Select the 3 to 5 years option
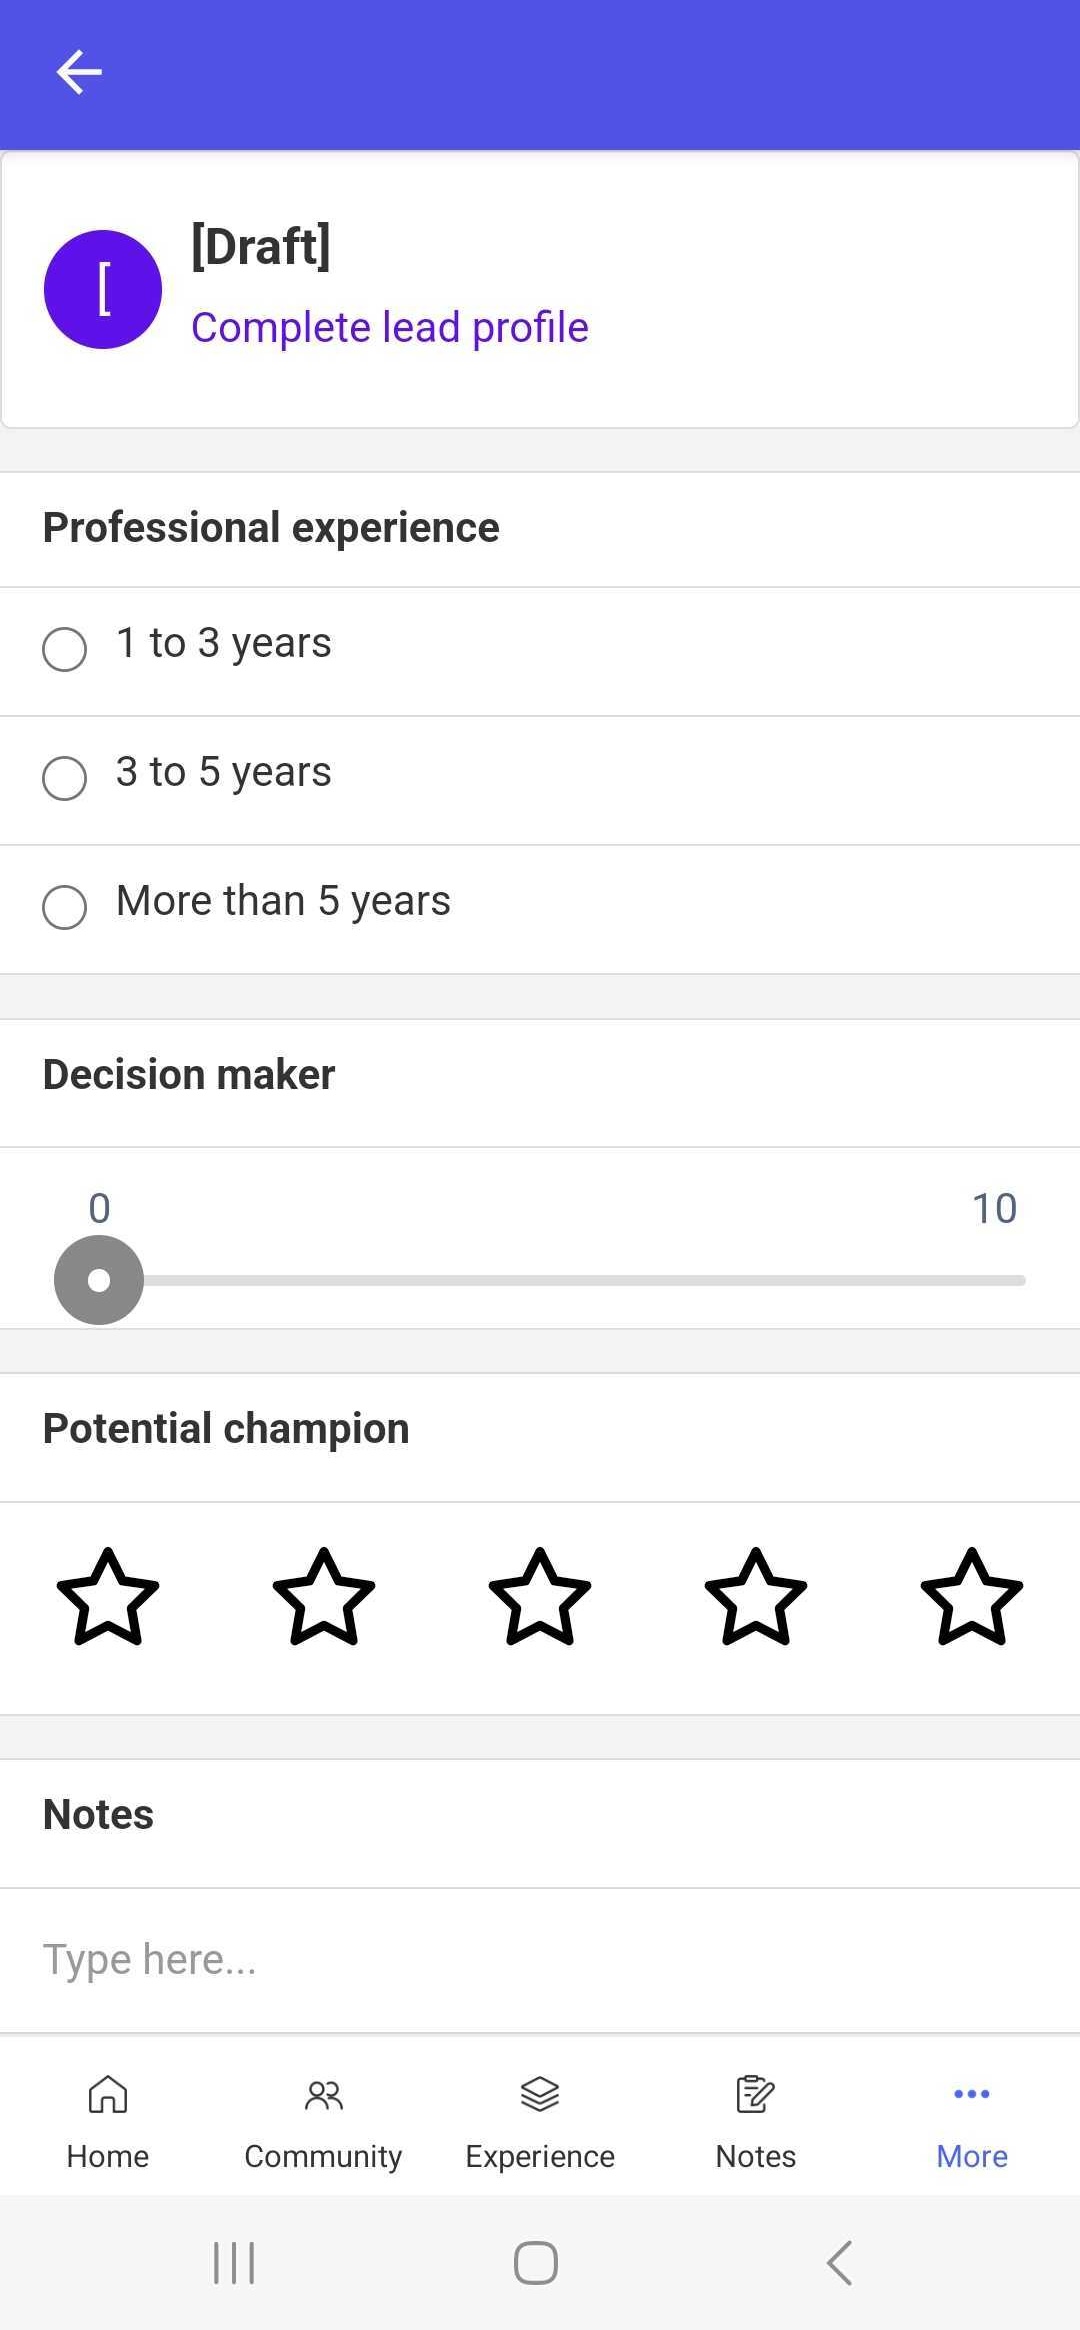The height and width of the screenshot is (2330, 1080). (540, 780)
